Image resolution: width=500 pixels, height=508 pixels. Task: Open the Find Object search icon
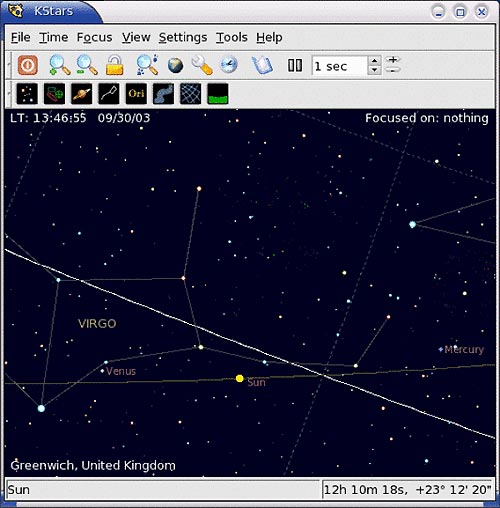click(147, 65)
